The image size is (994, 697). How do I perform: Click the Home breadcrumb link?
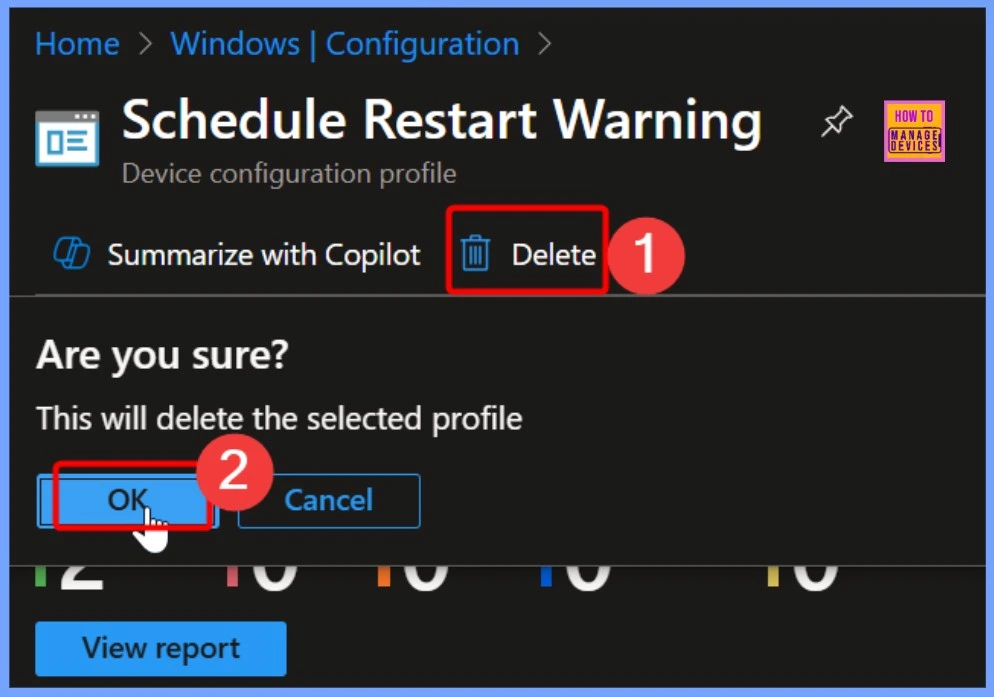click(x=77, y=44)
